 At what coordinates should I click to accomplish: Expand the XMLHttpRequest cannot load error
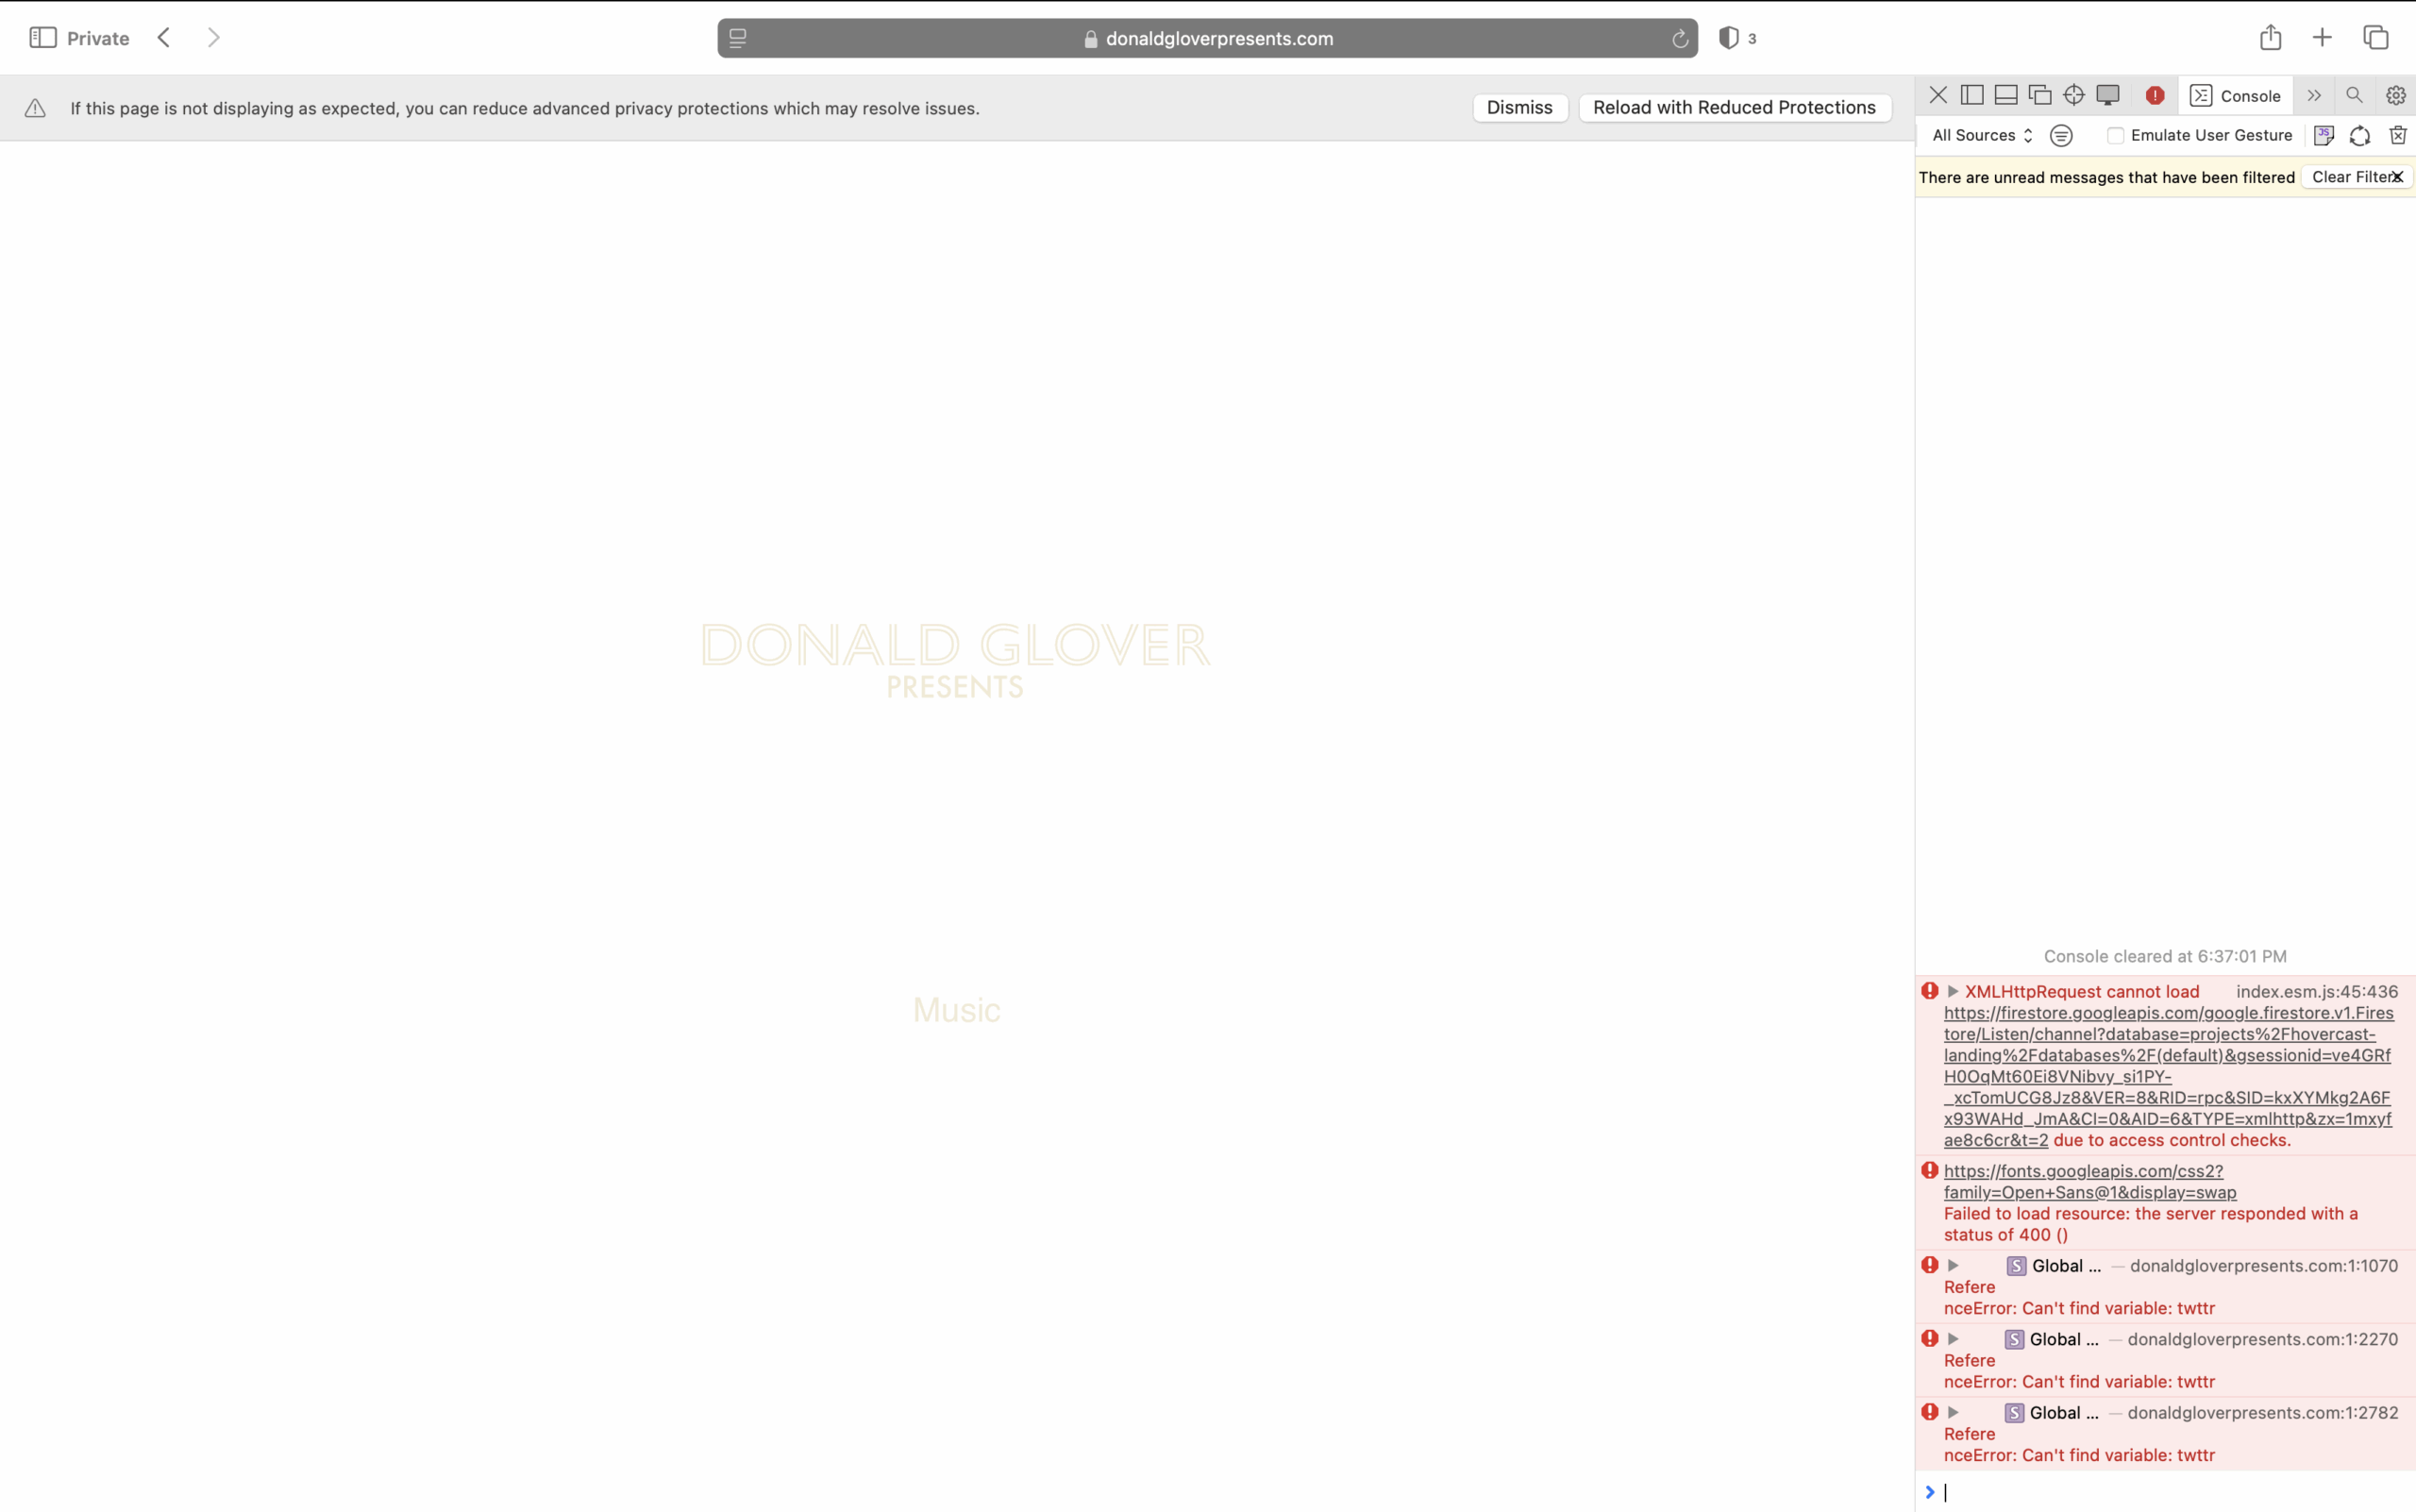1953,991
